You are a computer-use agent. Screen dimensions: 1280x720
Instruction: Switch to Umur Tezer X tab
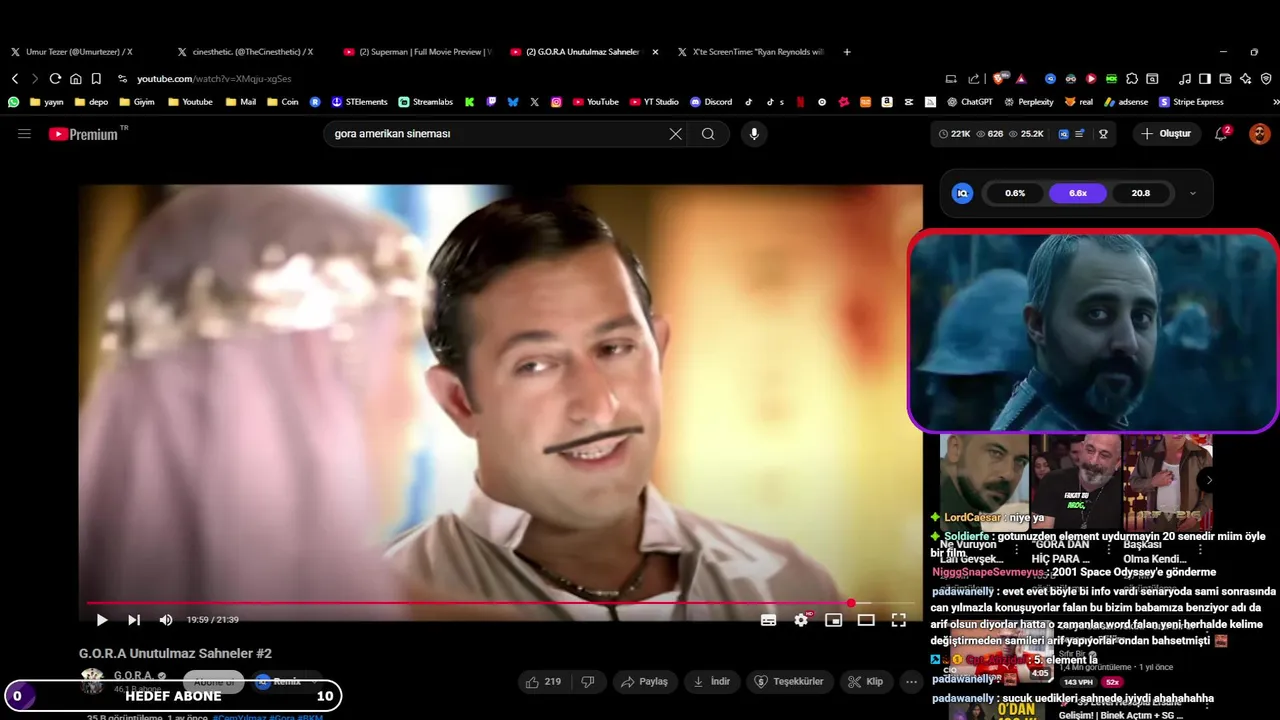(x=79, y=52)
